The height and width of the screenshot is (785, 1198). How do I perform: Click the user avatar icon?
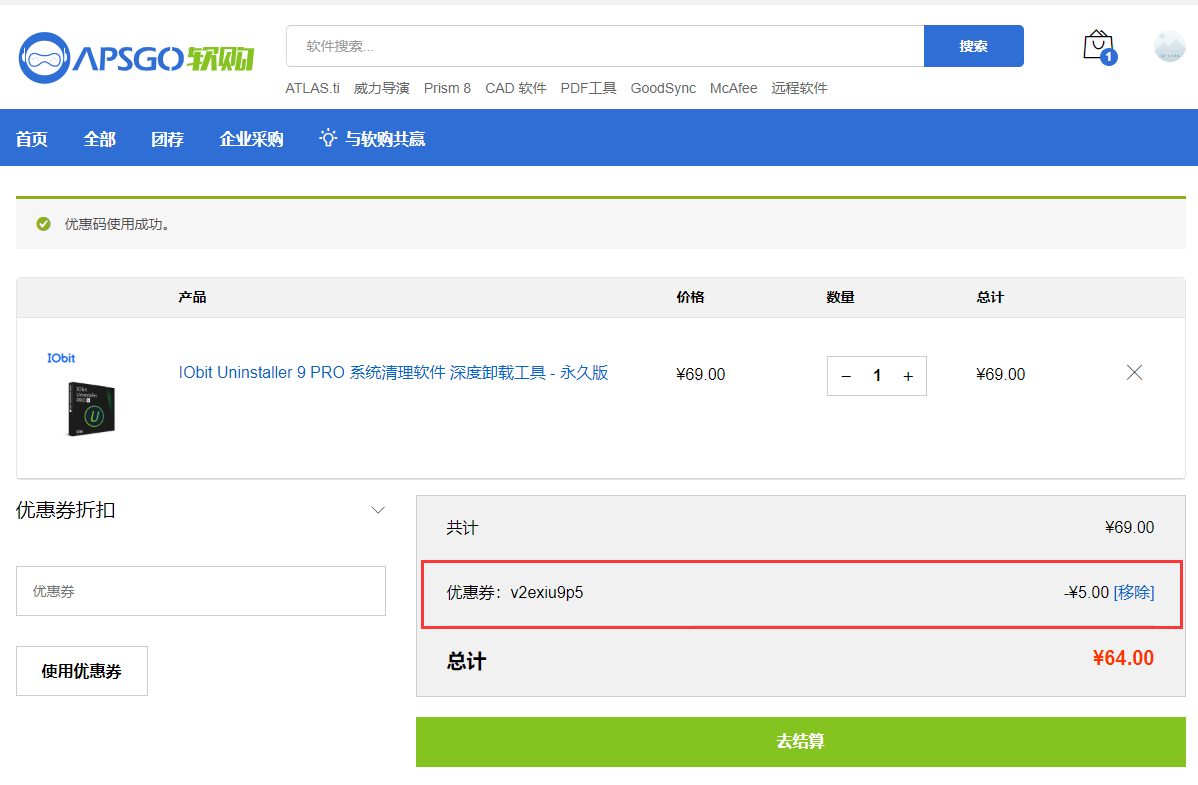(1169, 46)
